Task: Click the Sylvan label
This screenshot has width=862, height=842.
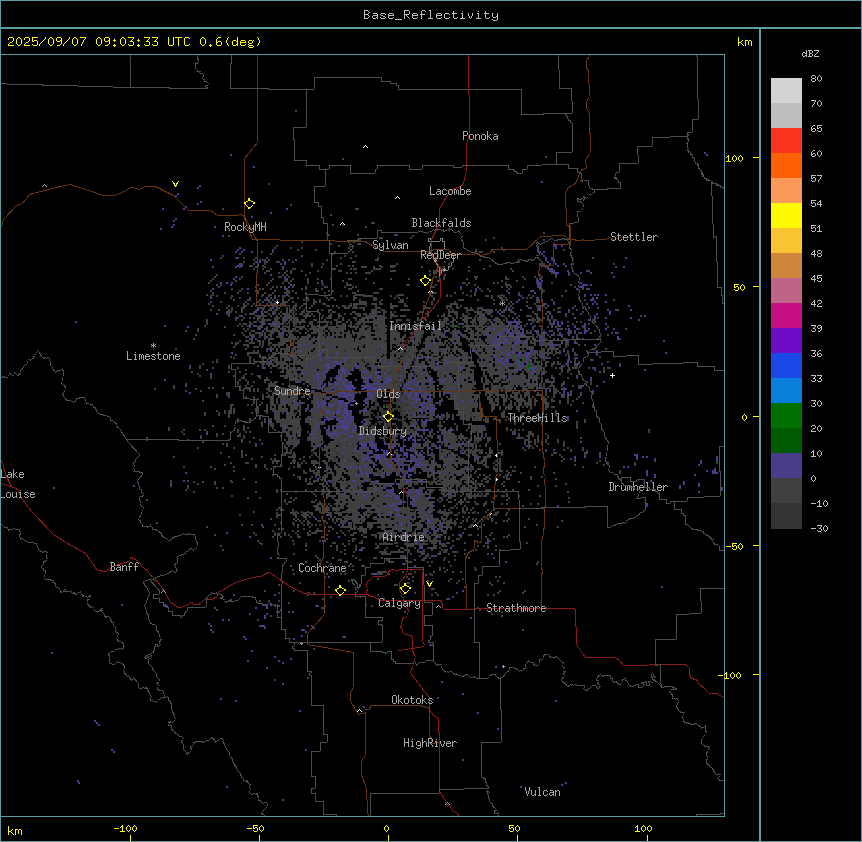Action: tap(390, 245)
